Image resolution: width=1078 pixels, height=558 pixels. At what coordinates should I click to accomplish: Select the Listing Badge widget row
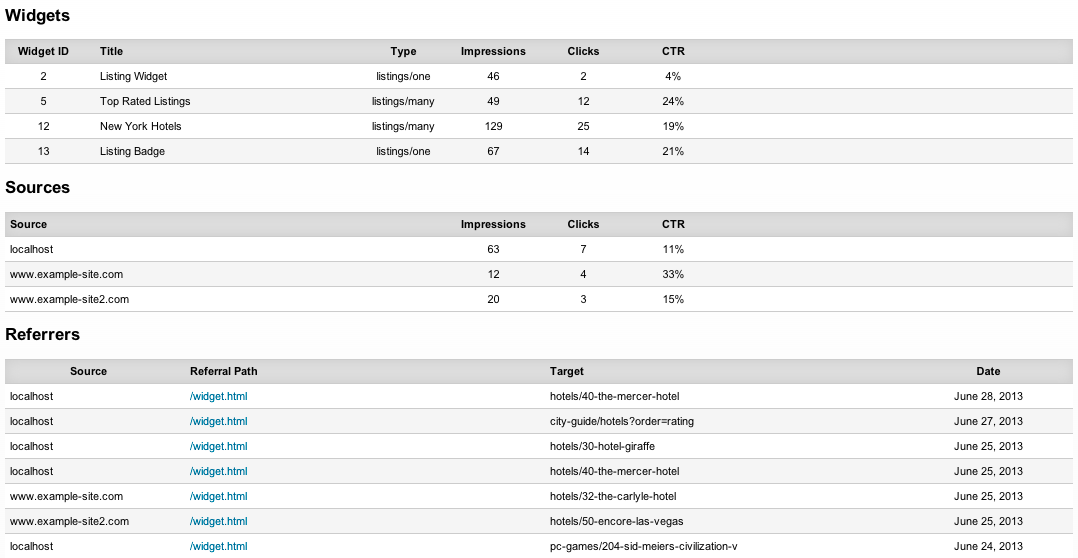(x=132, y=151)
